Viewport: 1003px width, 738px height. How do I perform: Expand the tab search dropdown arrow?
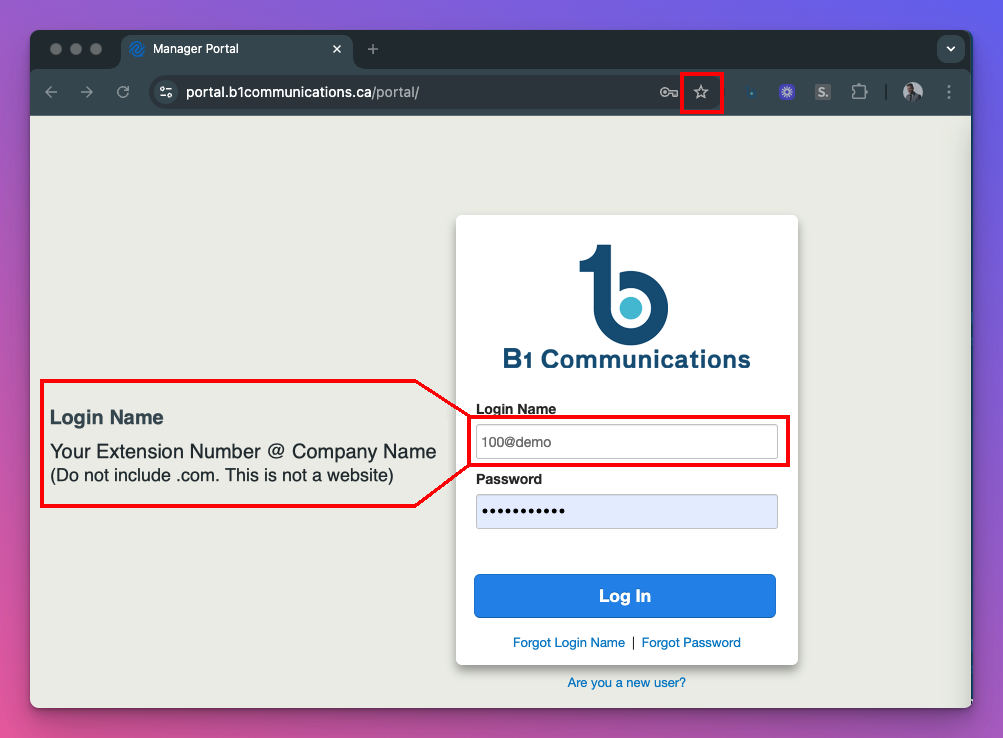[x=951, y=49]
